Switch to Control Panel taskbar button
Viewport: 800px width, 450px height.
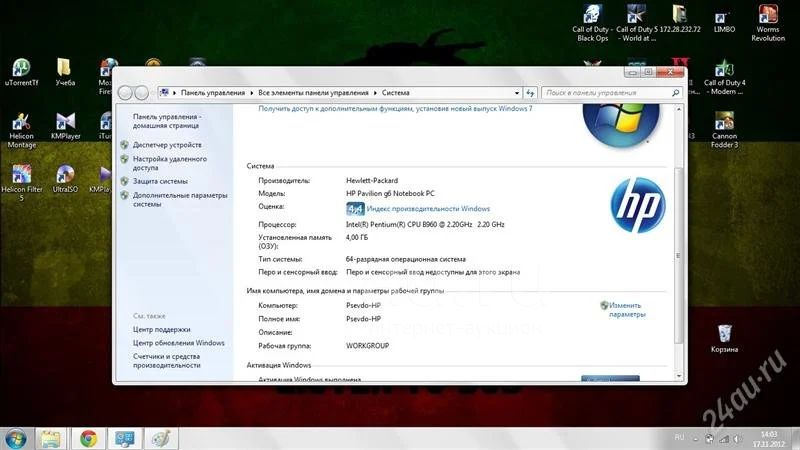click(124, 438)
